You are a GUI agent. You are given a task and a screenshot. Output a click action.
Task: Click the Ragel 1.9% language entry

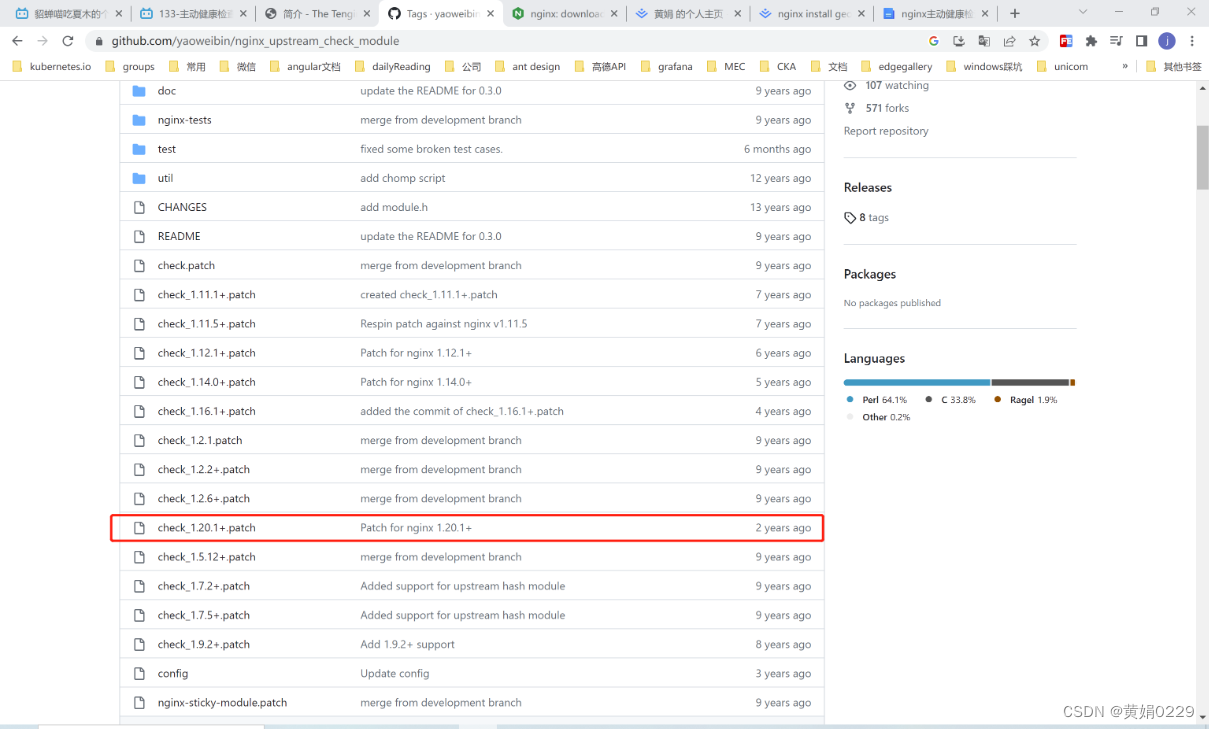pos(1026,400)
